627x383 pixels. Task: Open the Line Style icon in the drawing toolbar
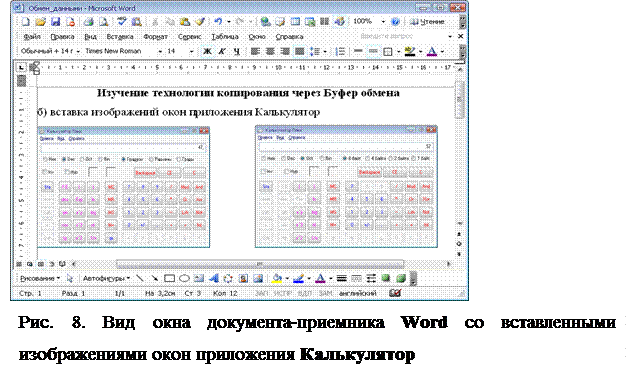click(341, 278)
